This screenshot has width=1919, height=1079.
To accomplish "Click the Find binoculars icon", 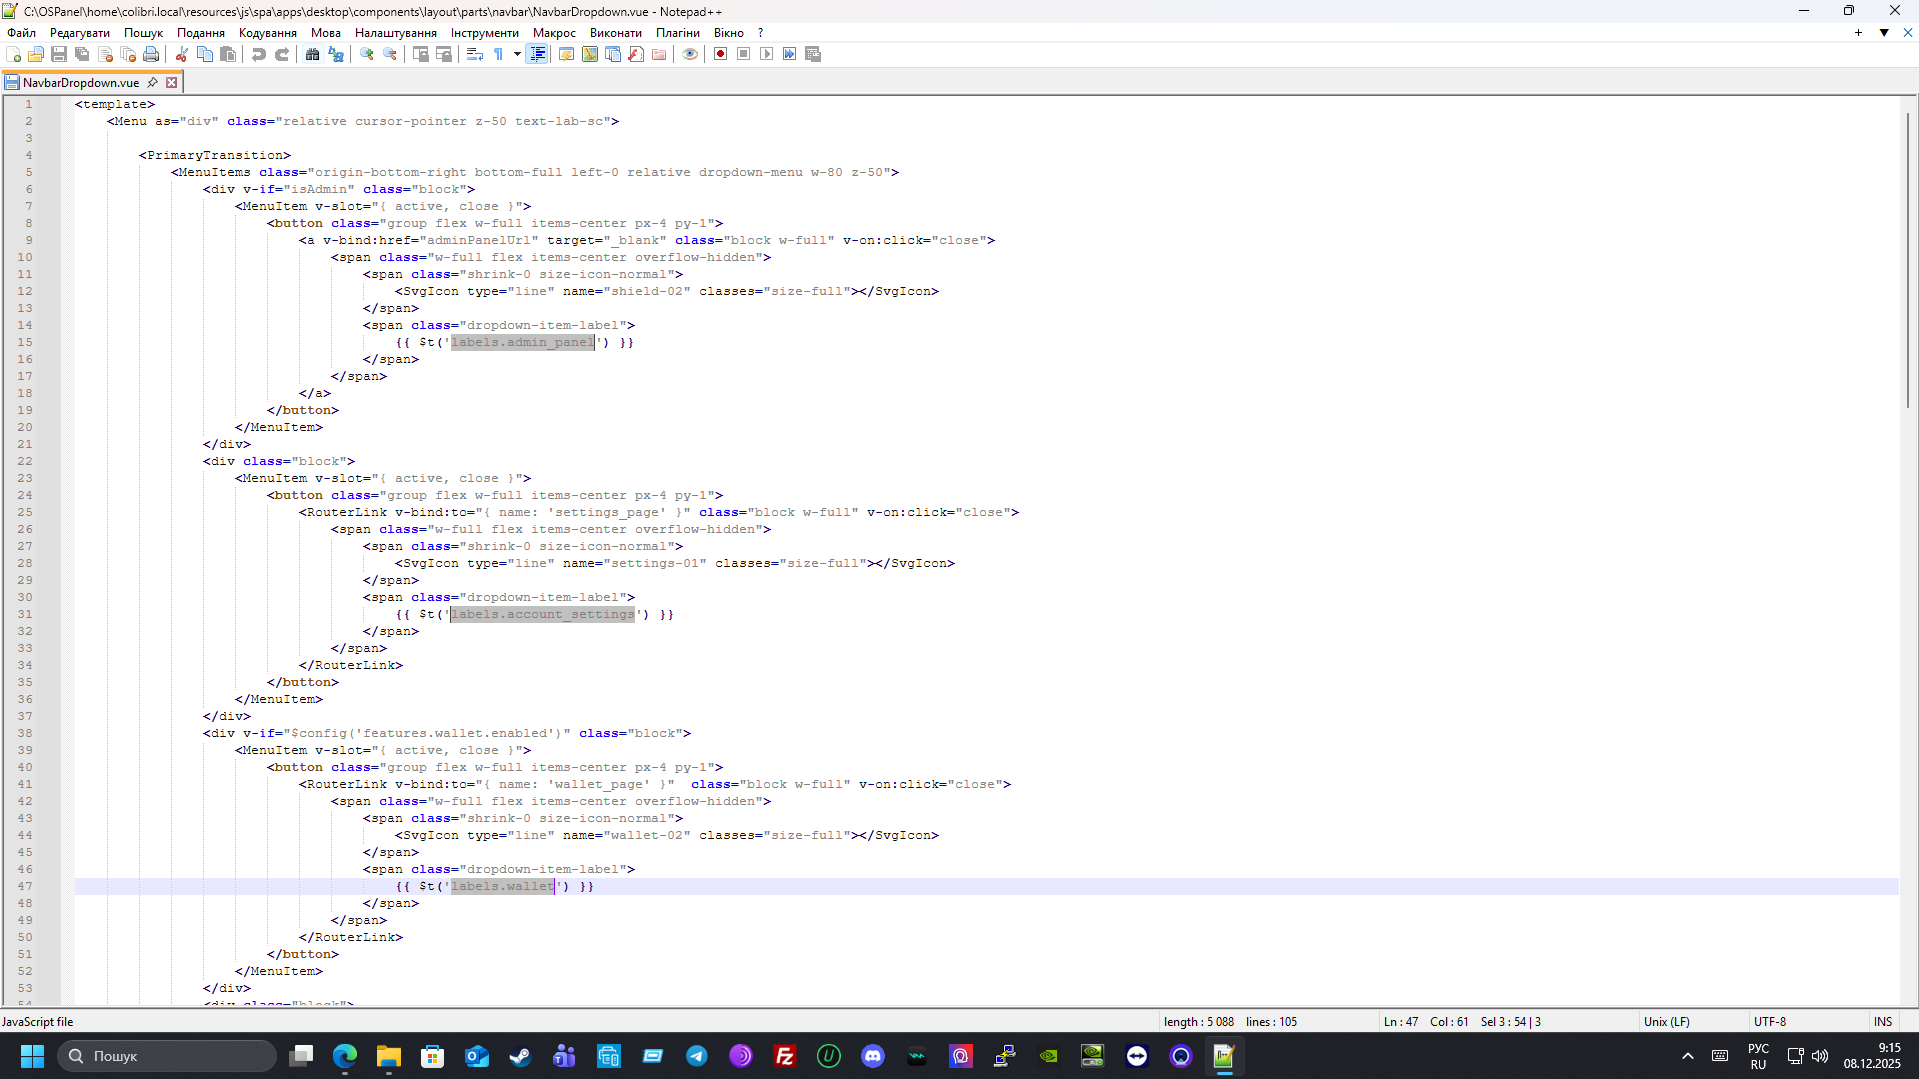I will pos(312,54).
